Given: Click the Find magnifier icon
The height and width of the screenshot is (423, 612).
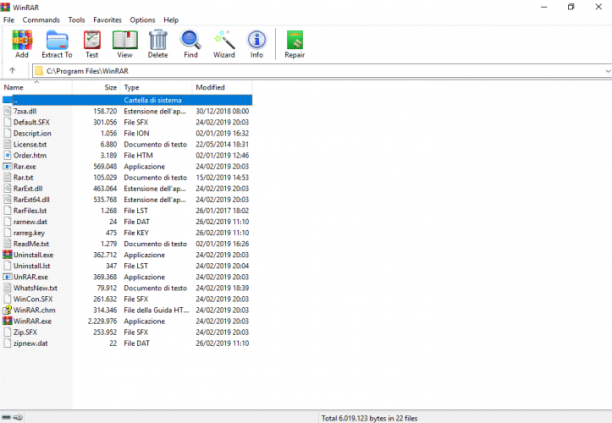Looking at the screenshot, I should pos(190,40).
